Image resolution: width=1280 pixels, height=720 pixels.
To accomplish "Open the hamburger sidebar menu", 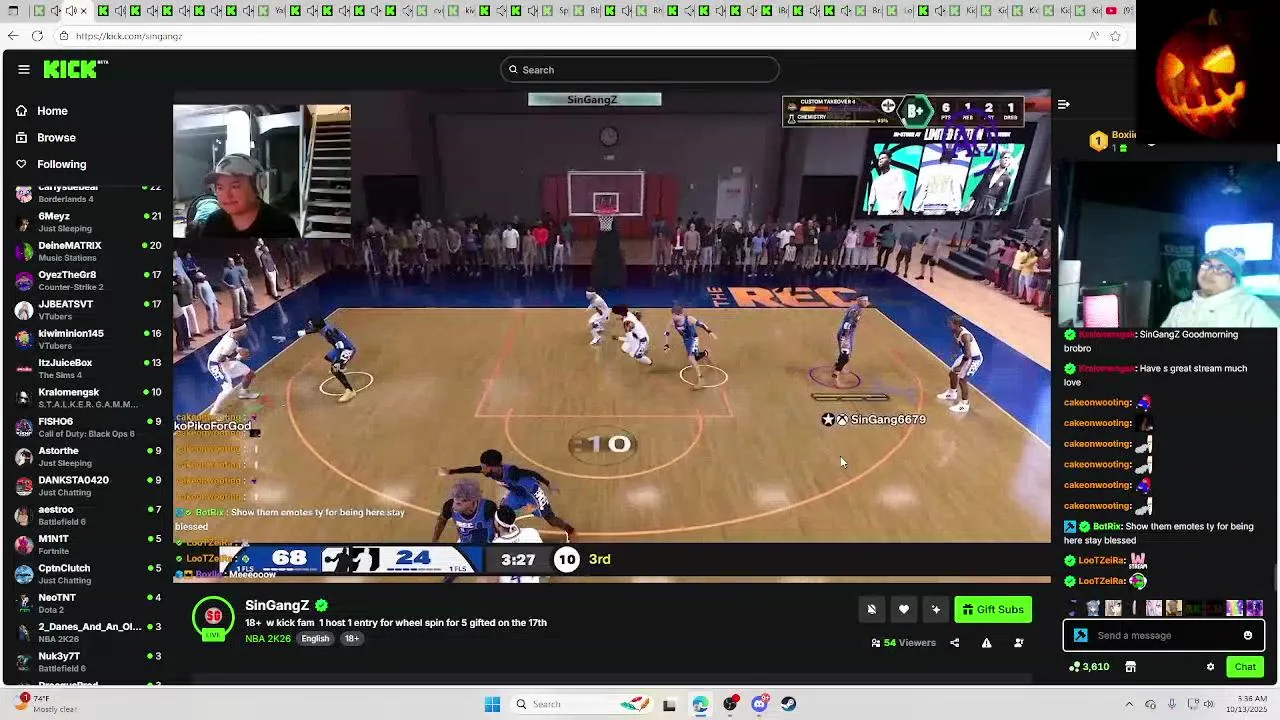I will pyautogui.click(x=24, y=69).
